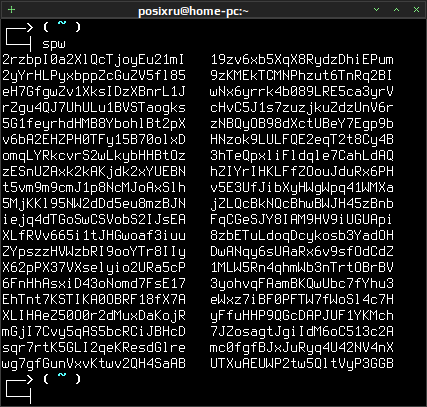
Task: Select the string beginning with X62pPX37
Action: [93, 268]
